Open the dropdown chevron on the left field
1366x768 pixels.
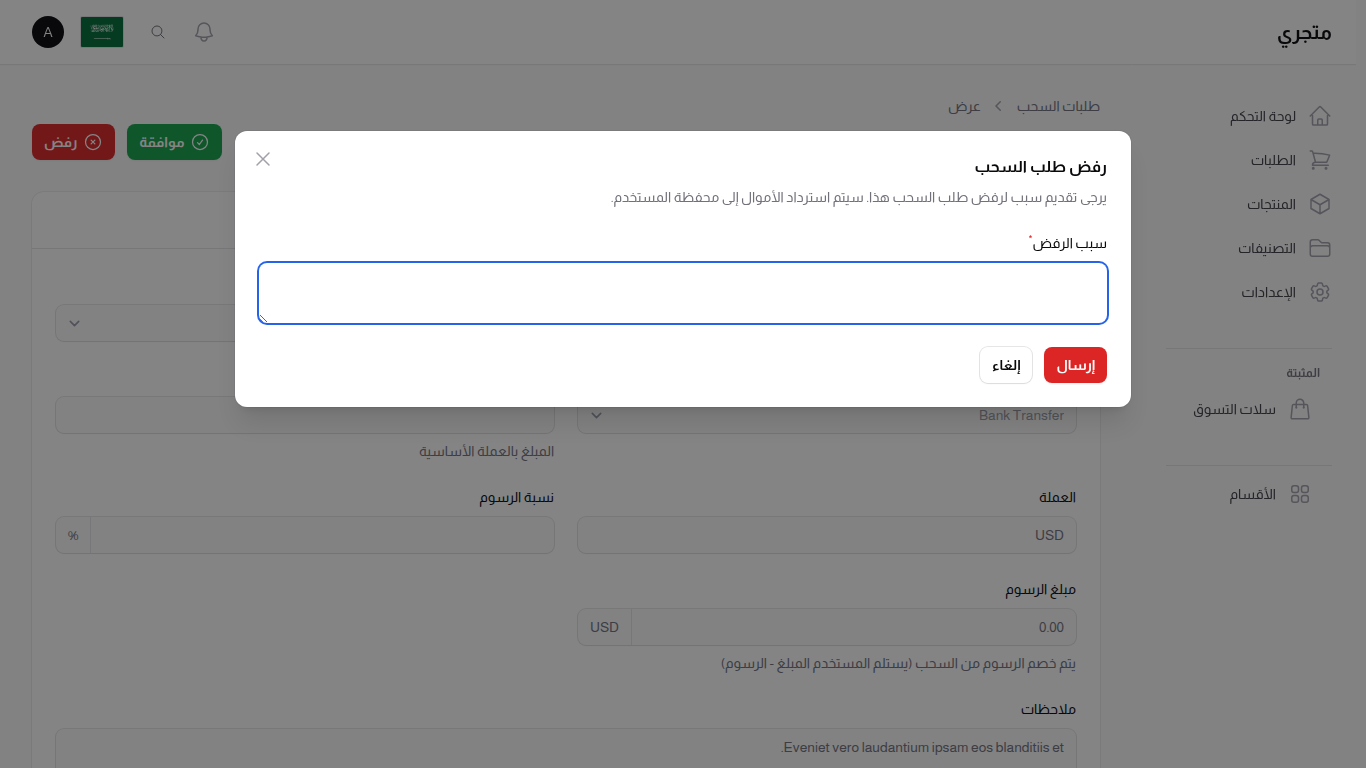click(x=73, y=322)
